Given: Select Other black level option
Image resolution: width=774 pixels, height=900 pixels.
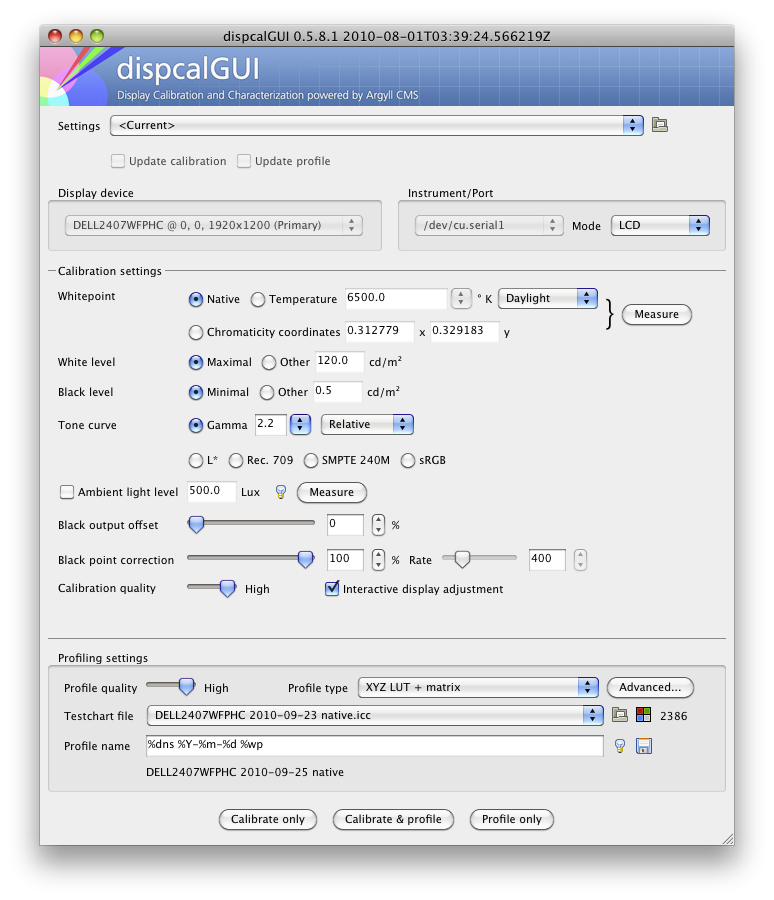Looking at the screenshot, I should [267, 392].
